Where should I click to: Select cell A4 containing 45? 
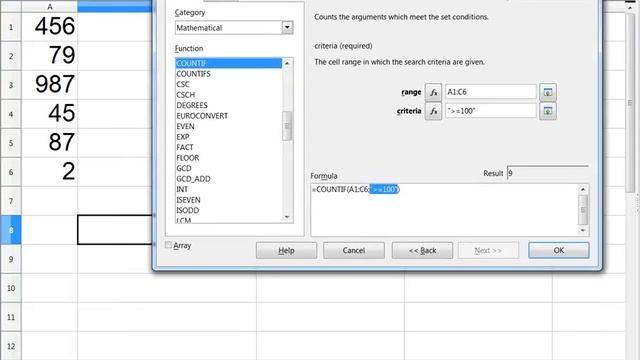(49, 114)
